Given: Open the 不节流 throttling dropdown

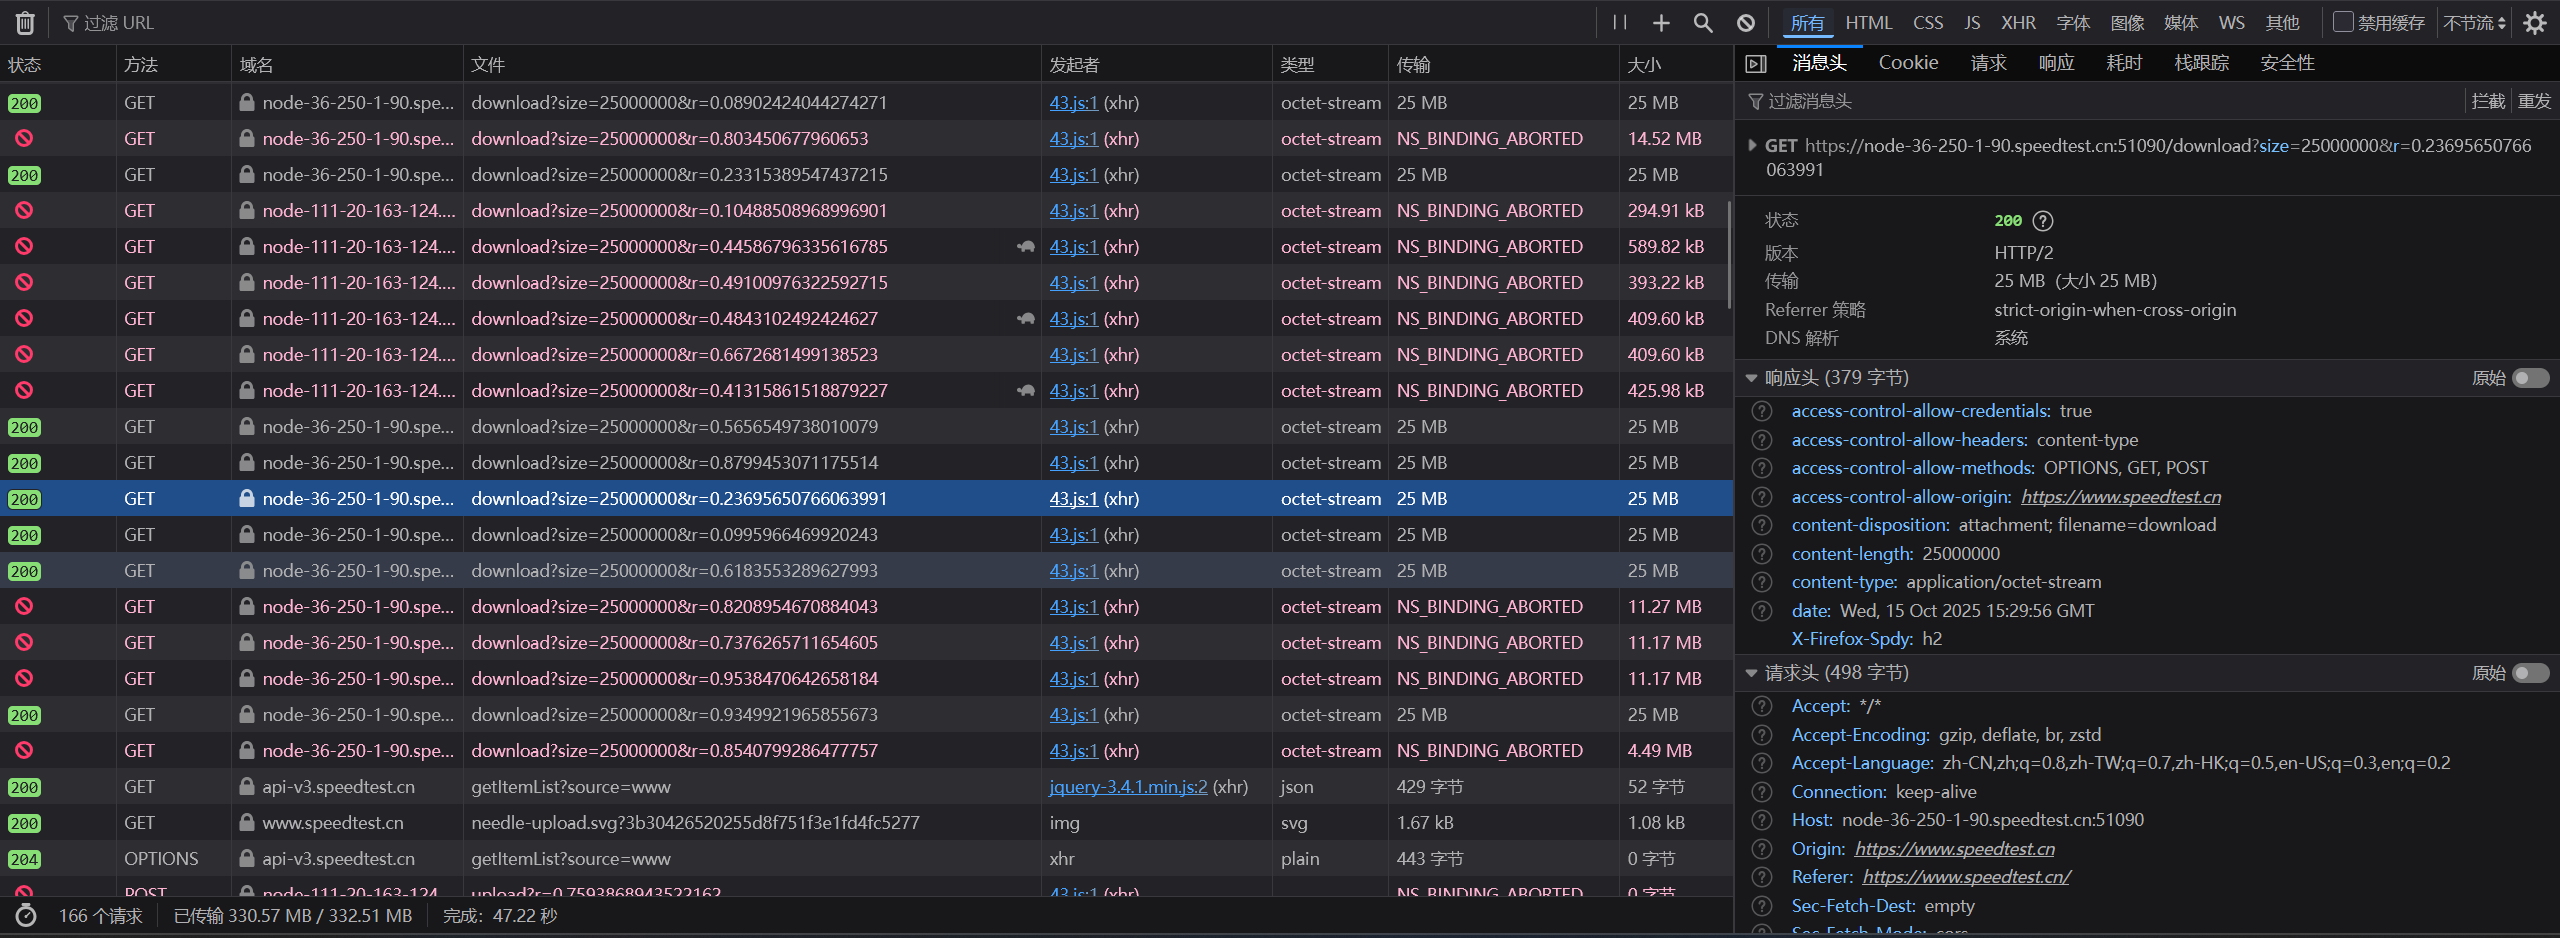Looking at the screenshot, I should coord(2475,23).
